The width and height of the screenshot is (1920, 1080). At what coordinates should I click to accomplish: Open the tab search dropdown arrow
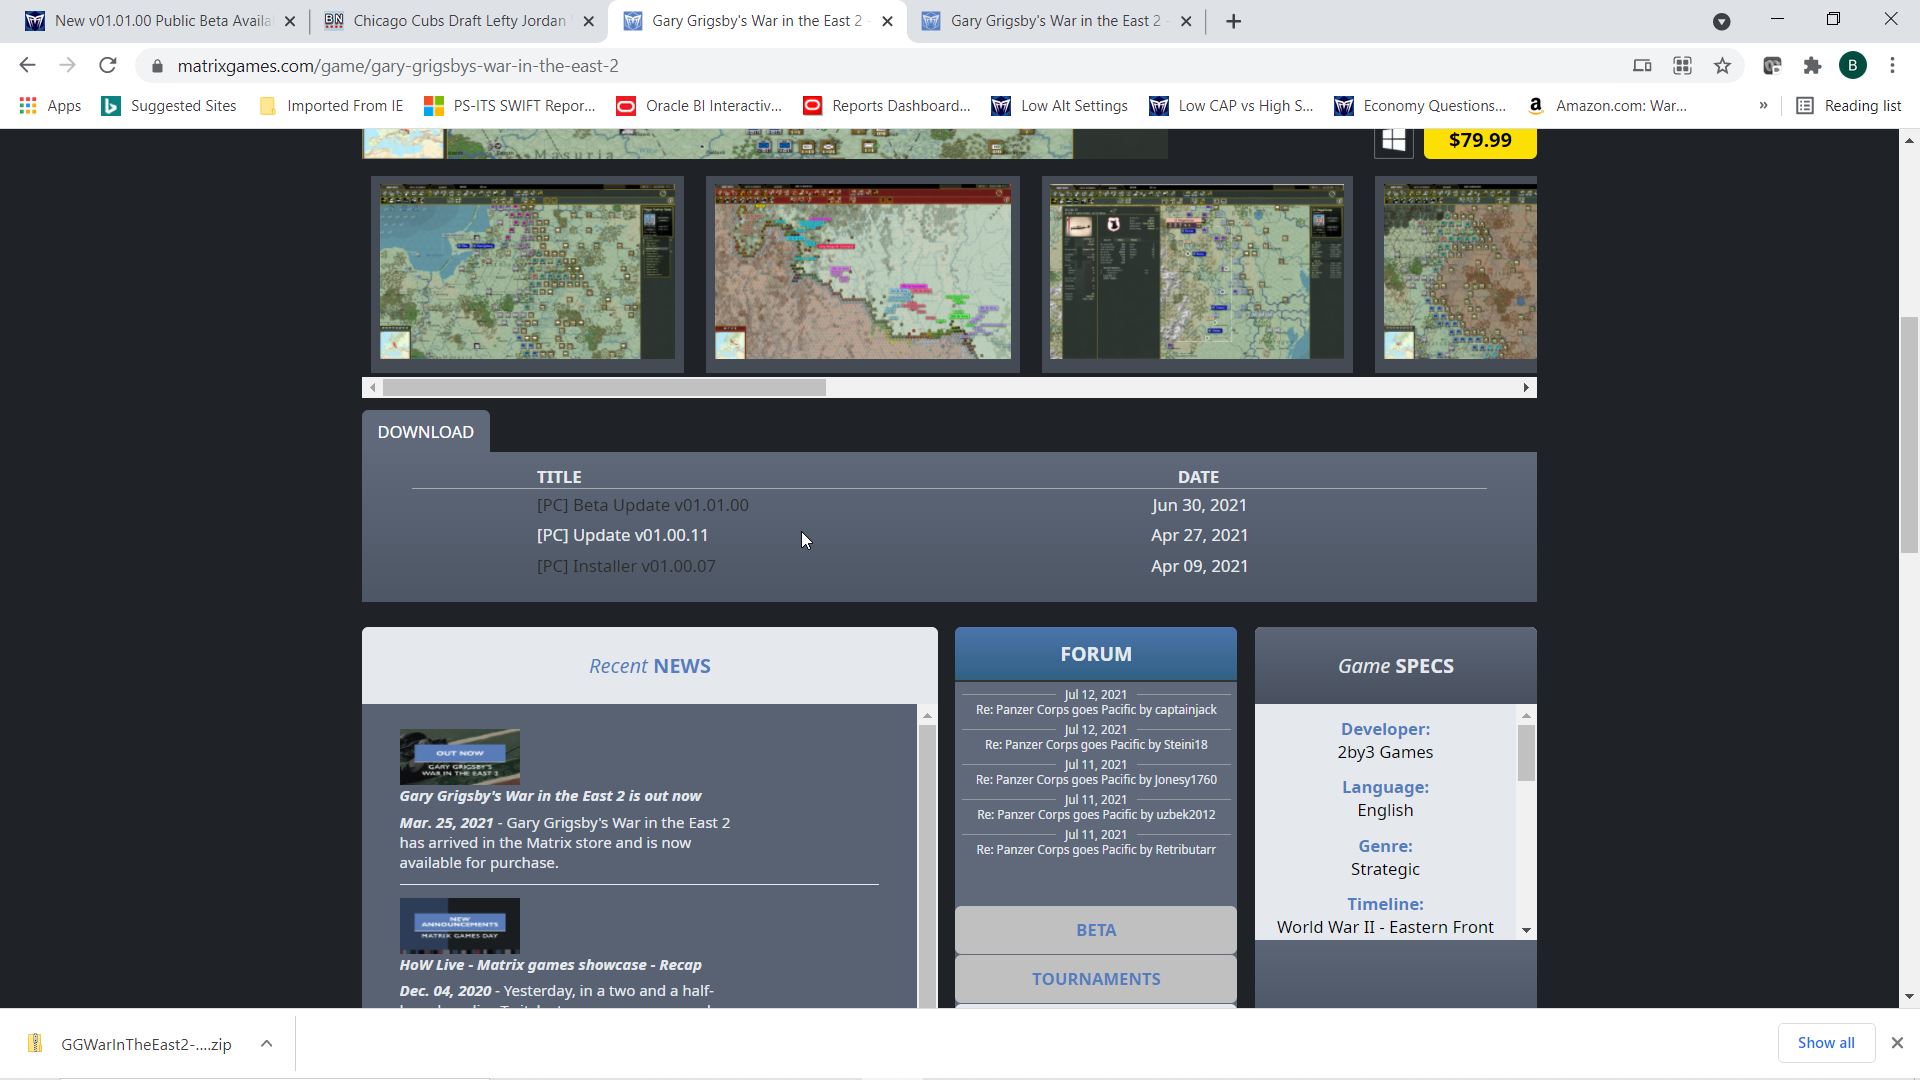tap(1721, 21)
